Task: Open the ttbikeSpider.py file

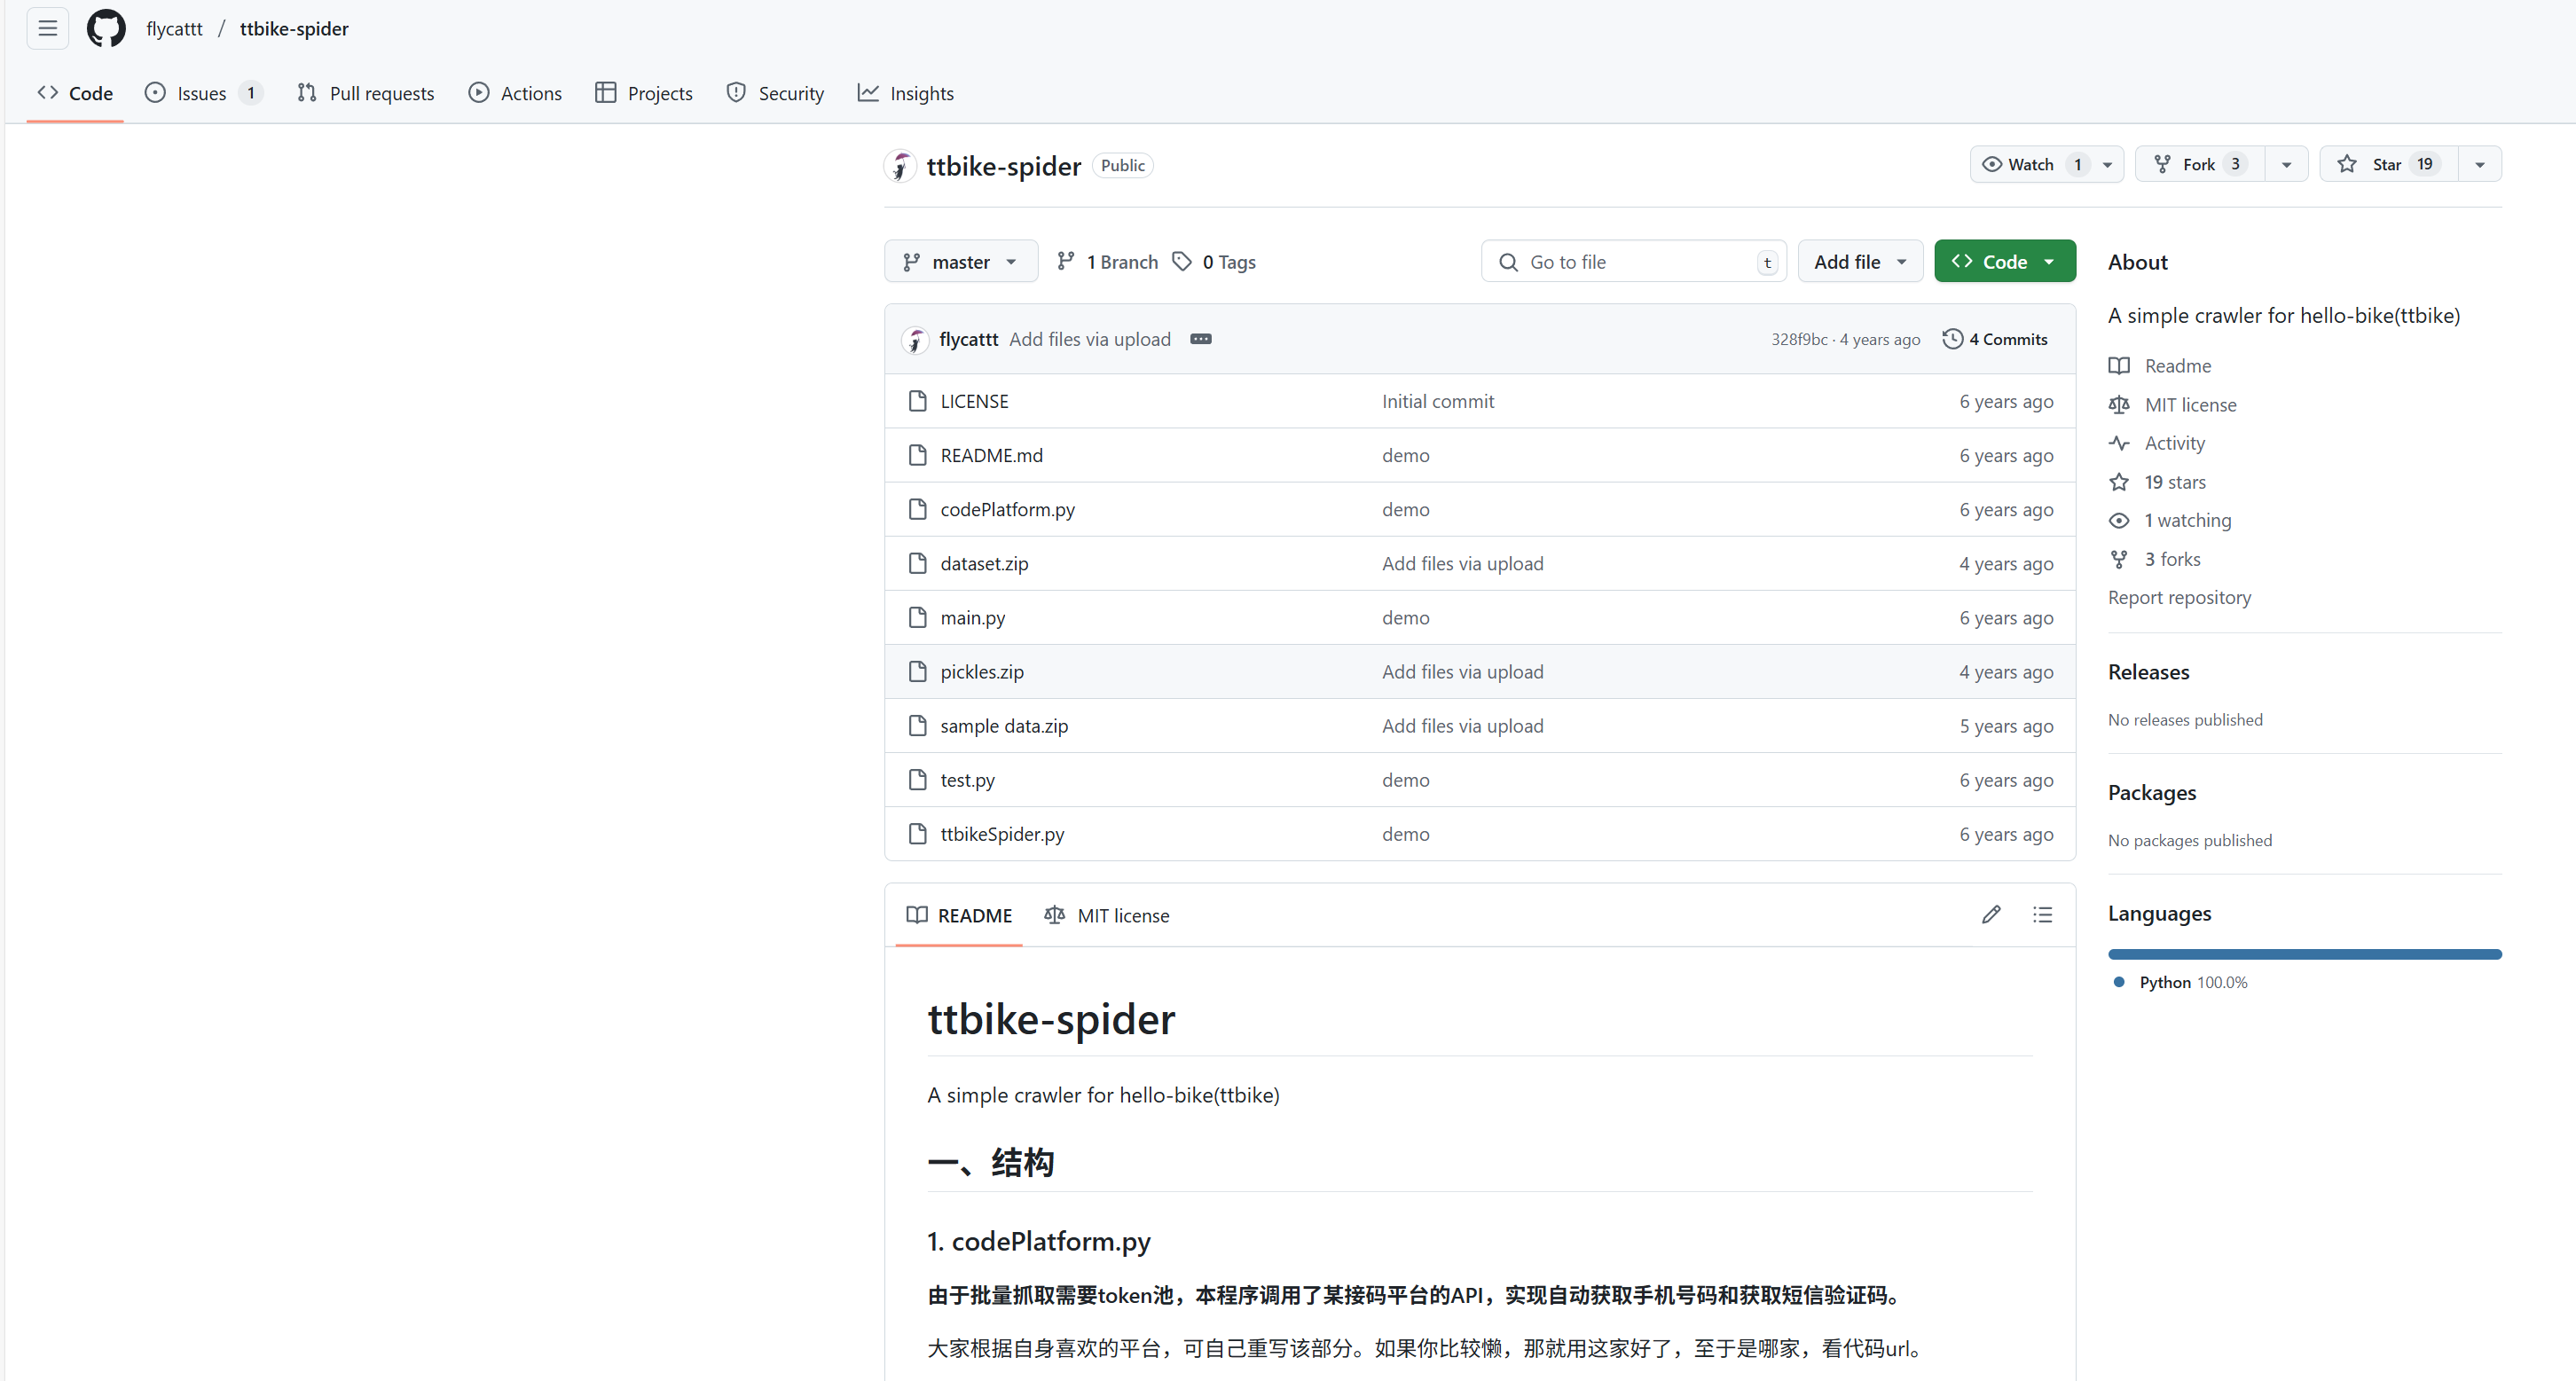Action: pyautogui.click(x=1001, y=834)
